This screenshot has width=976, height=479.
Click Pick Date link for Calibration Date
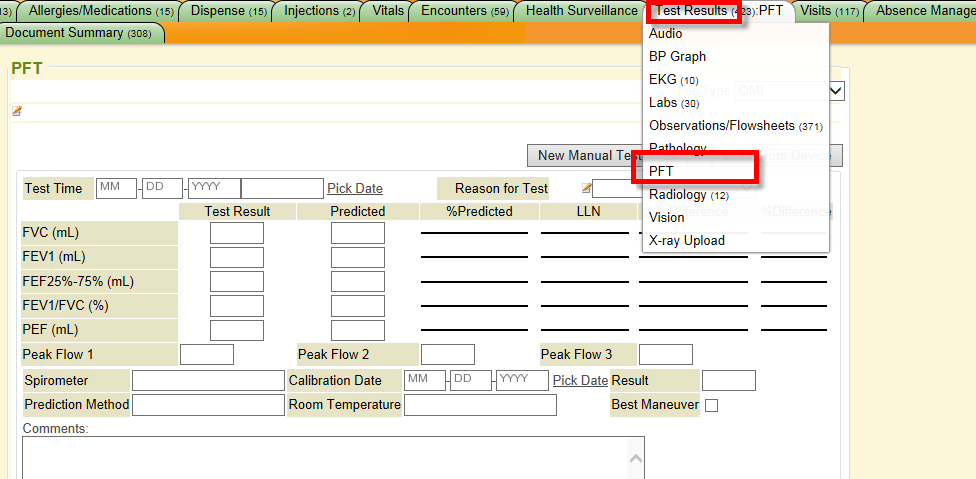[580, 380]
